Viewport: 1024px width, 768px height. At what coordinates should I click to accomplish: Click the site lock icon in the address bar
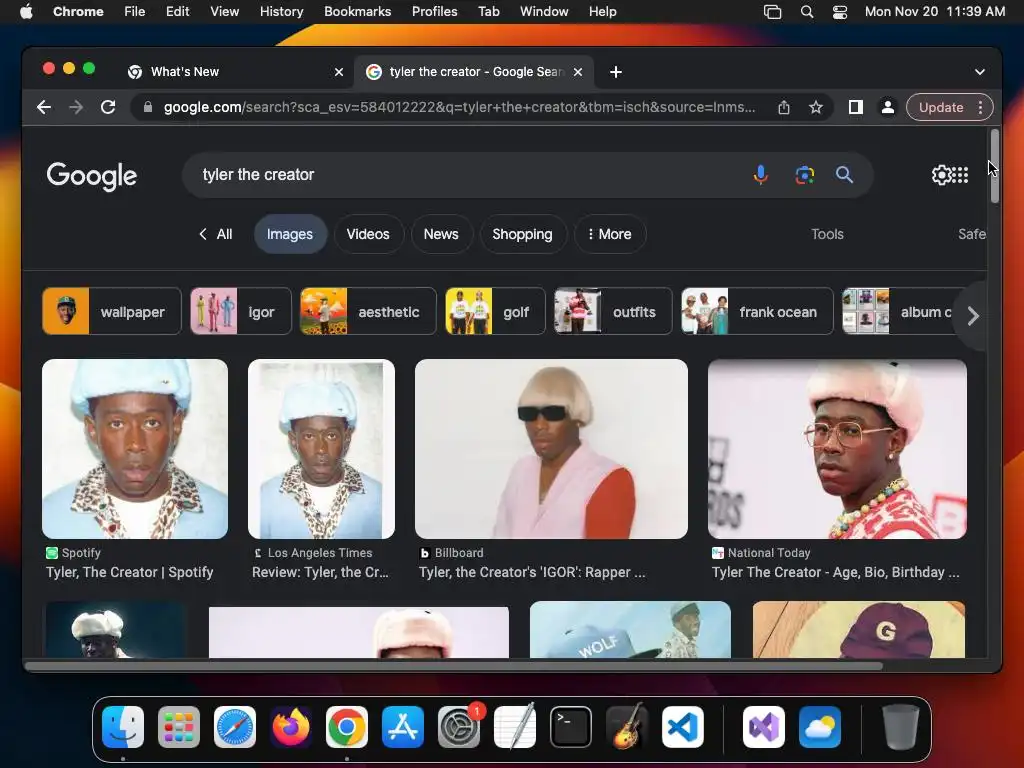point(148,107)
